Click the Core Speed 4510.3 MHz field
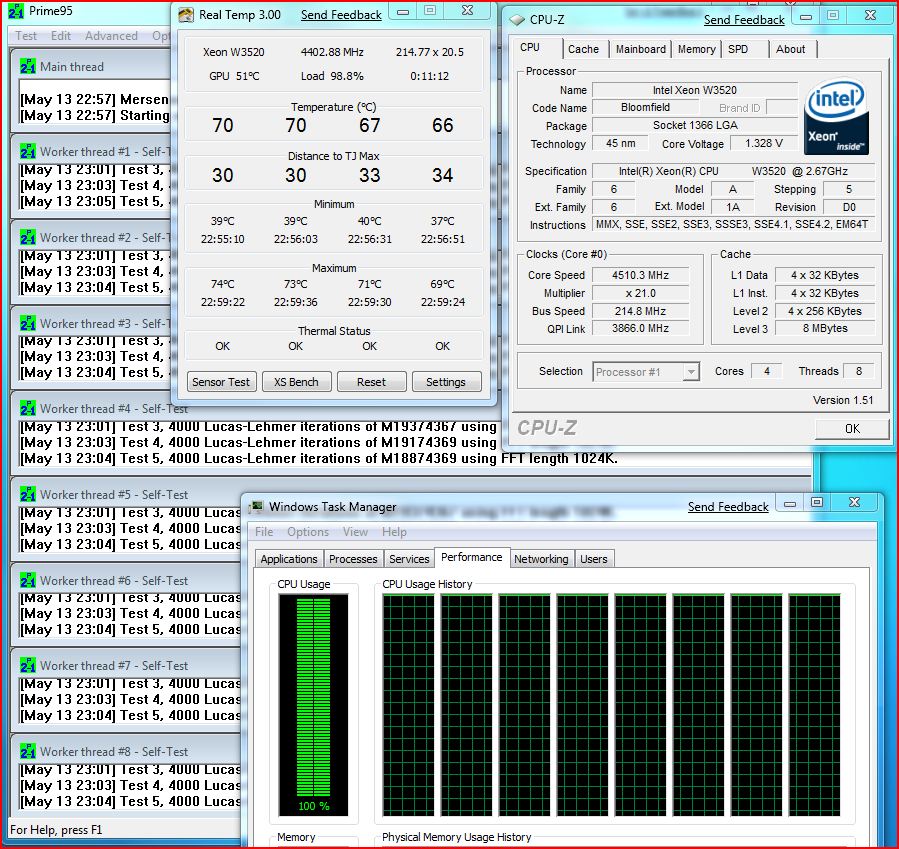 coord(640,275)
